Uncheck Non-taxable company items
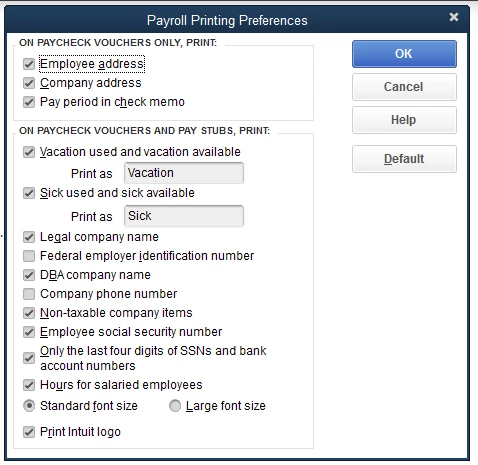The image size is (478, 465). (29, 313)
